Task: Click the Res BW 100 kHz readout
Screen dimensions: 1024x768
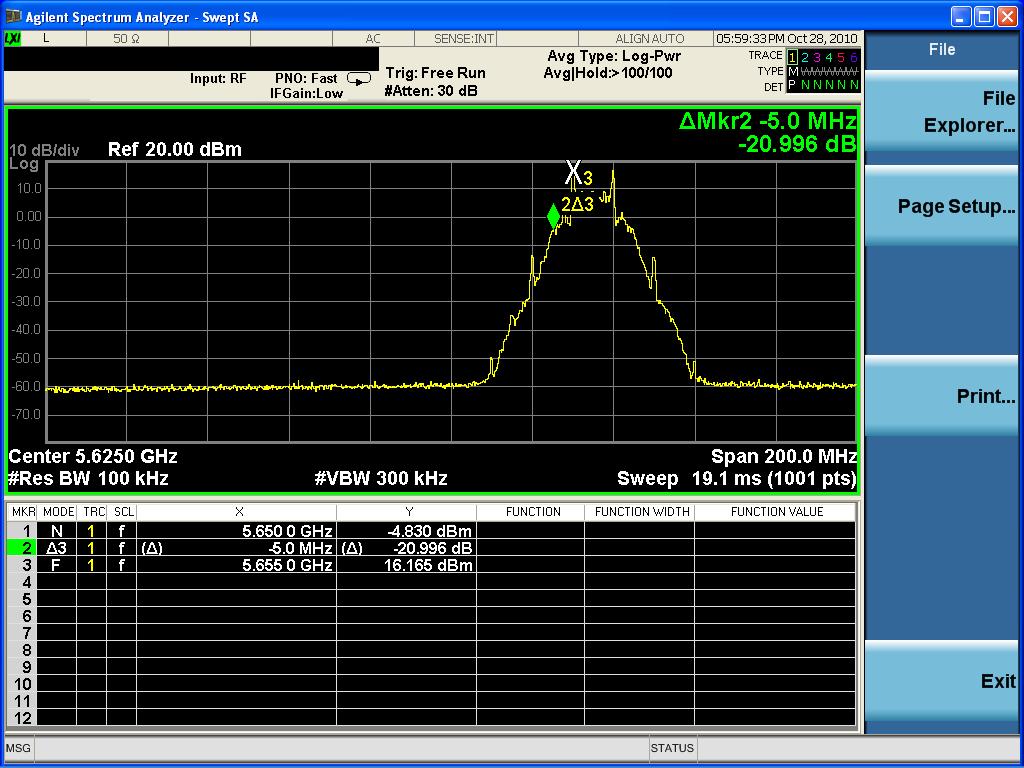Action: pos(88,479)
